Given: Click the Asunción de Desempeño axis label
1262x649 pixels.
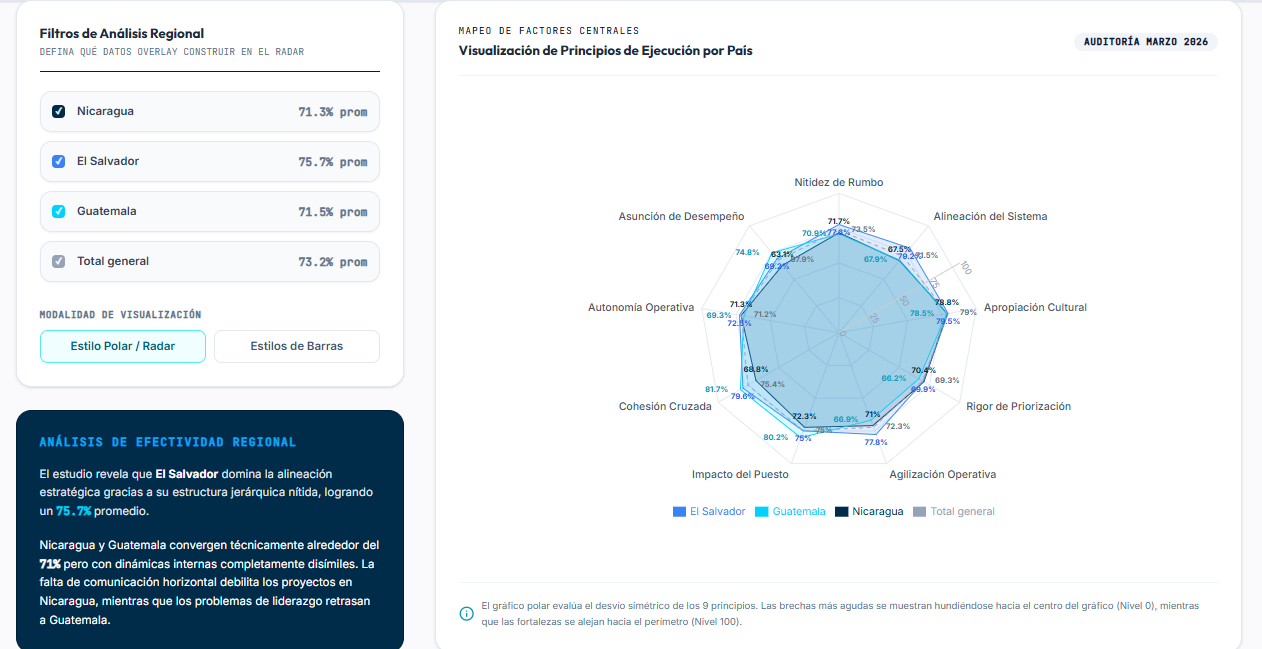Looking at the screenshot, I should pyautogui.click(x=681, y=216).
